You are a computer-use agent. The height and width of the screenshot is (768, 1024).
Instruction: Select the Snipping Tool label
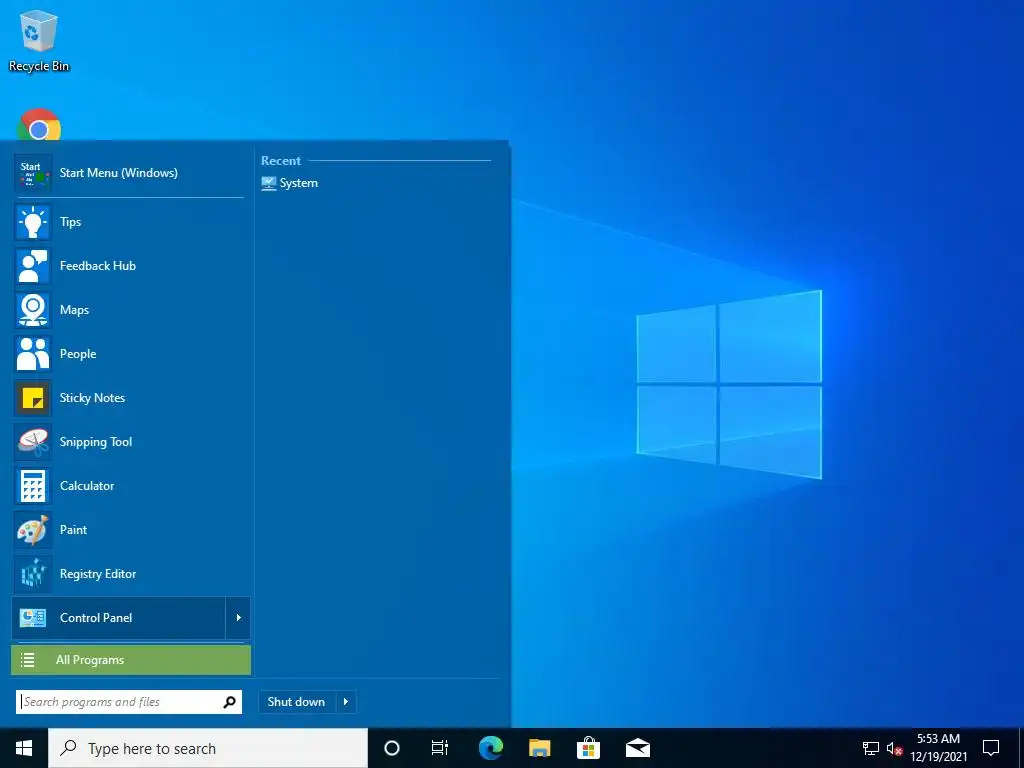(x=96, y=442)
